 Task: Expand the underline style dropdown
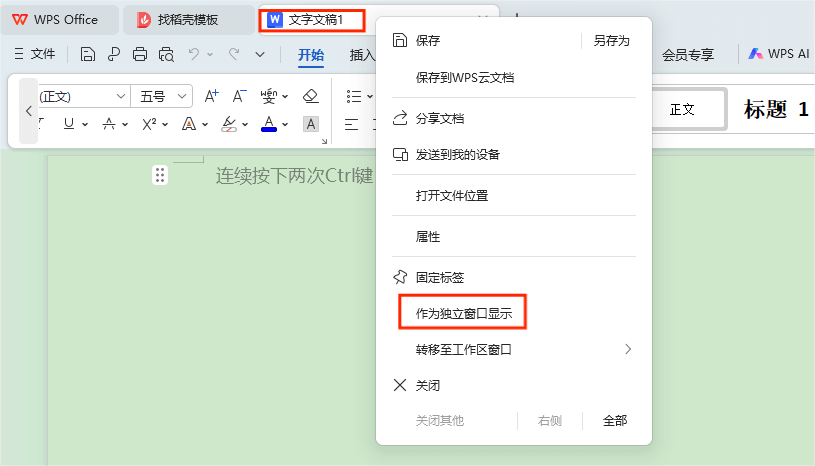click(85, 125)
